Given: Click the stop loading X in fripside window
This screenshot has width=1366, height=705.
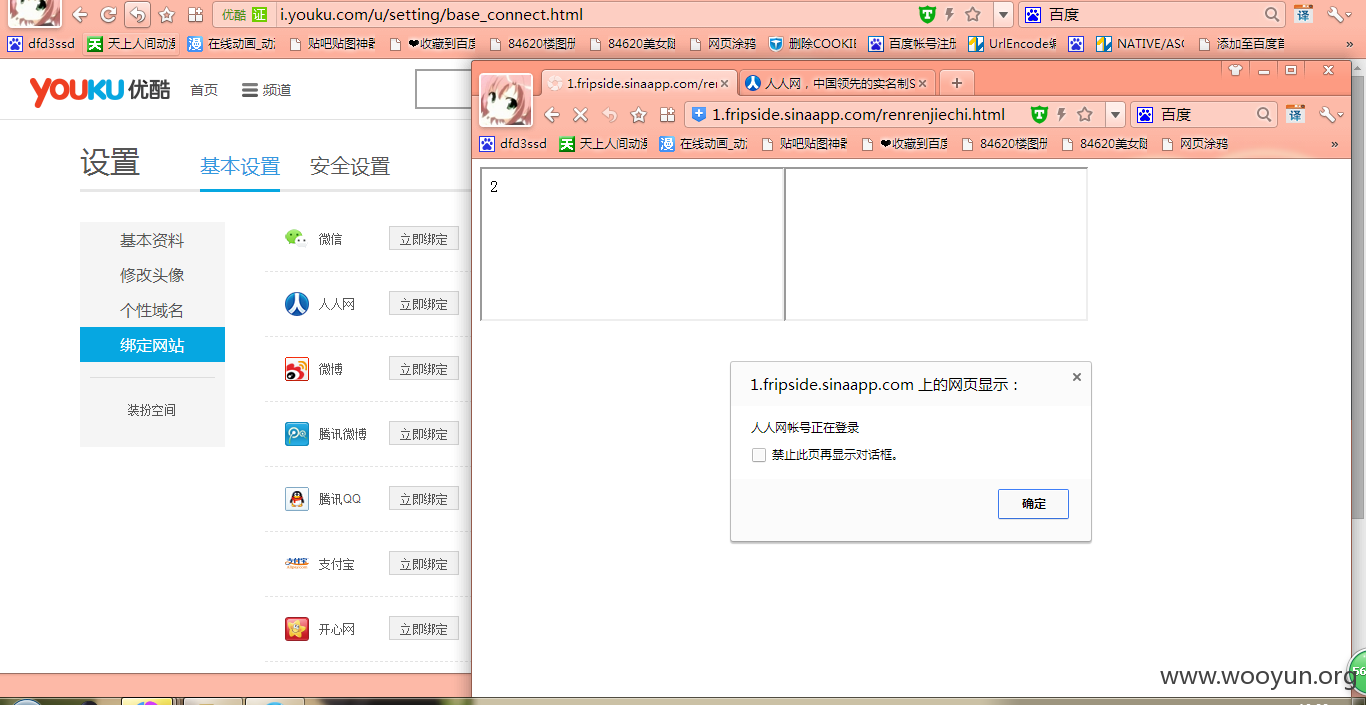Looking at the screenshot, I should pyautogui.click(x=580, y=114).
